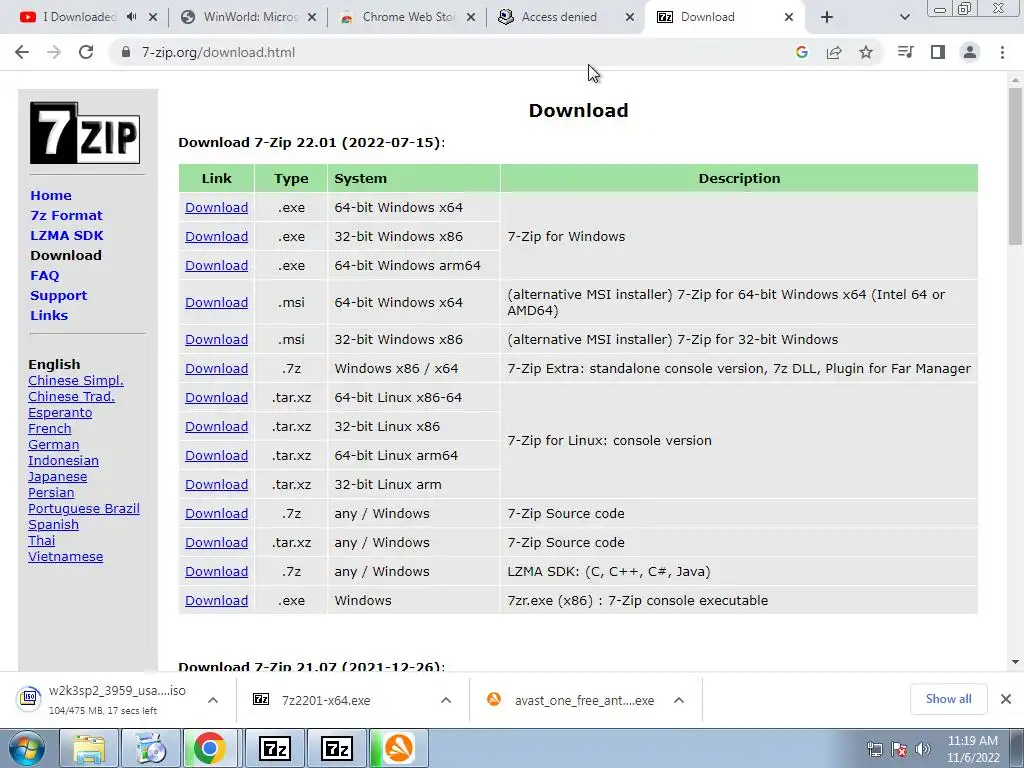Open Support in the sidebar
This screenshot has height=768, width=1024.
point(58,295)
